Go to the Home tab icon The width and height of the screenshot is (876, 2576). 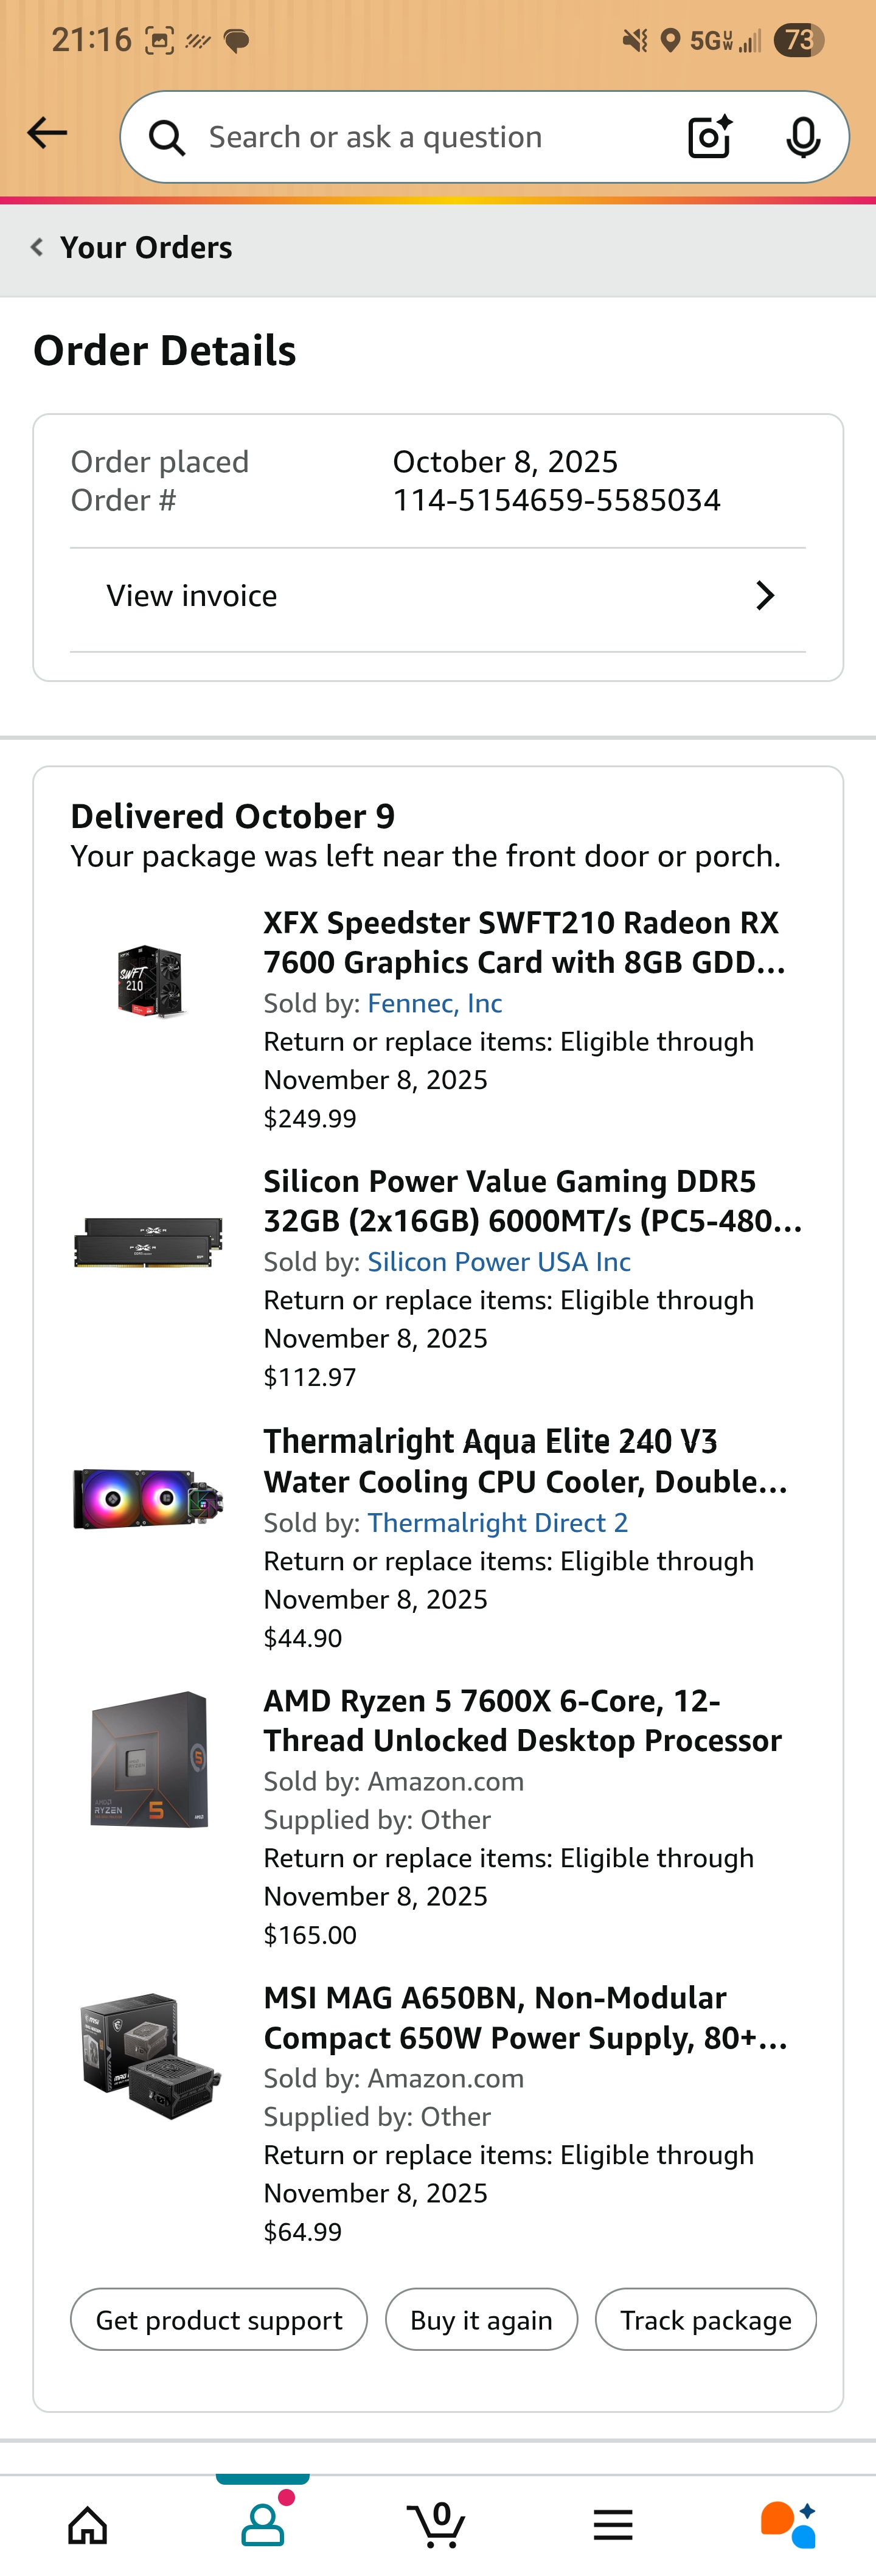88,2524
